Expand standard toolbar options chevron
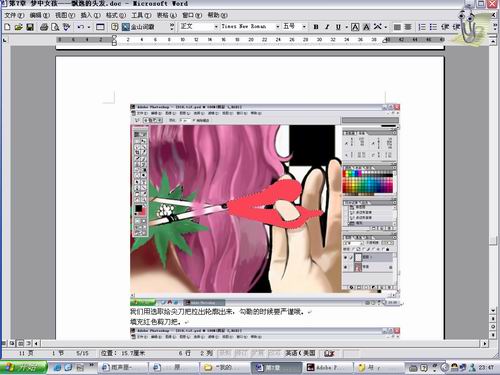The width and height of the screenshot is (500, 375). [x=172, y=27]
